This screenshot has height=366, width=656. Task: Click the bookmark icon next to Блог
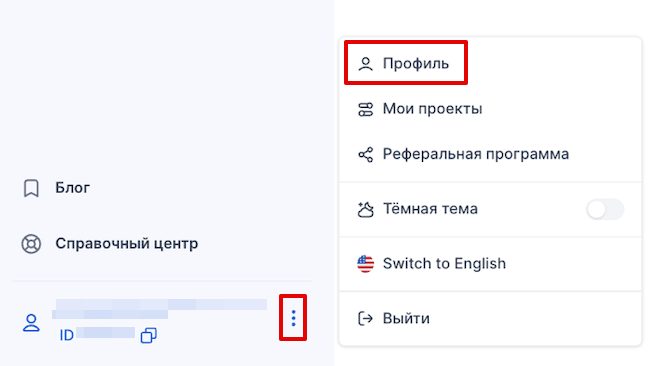click(31, 188)
